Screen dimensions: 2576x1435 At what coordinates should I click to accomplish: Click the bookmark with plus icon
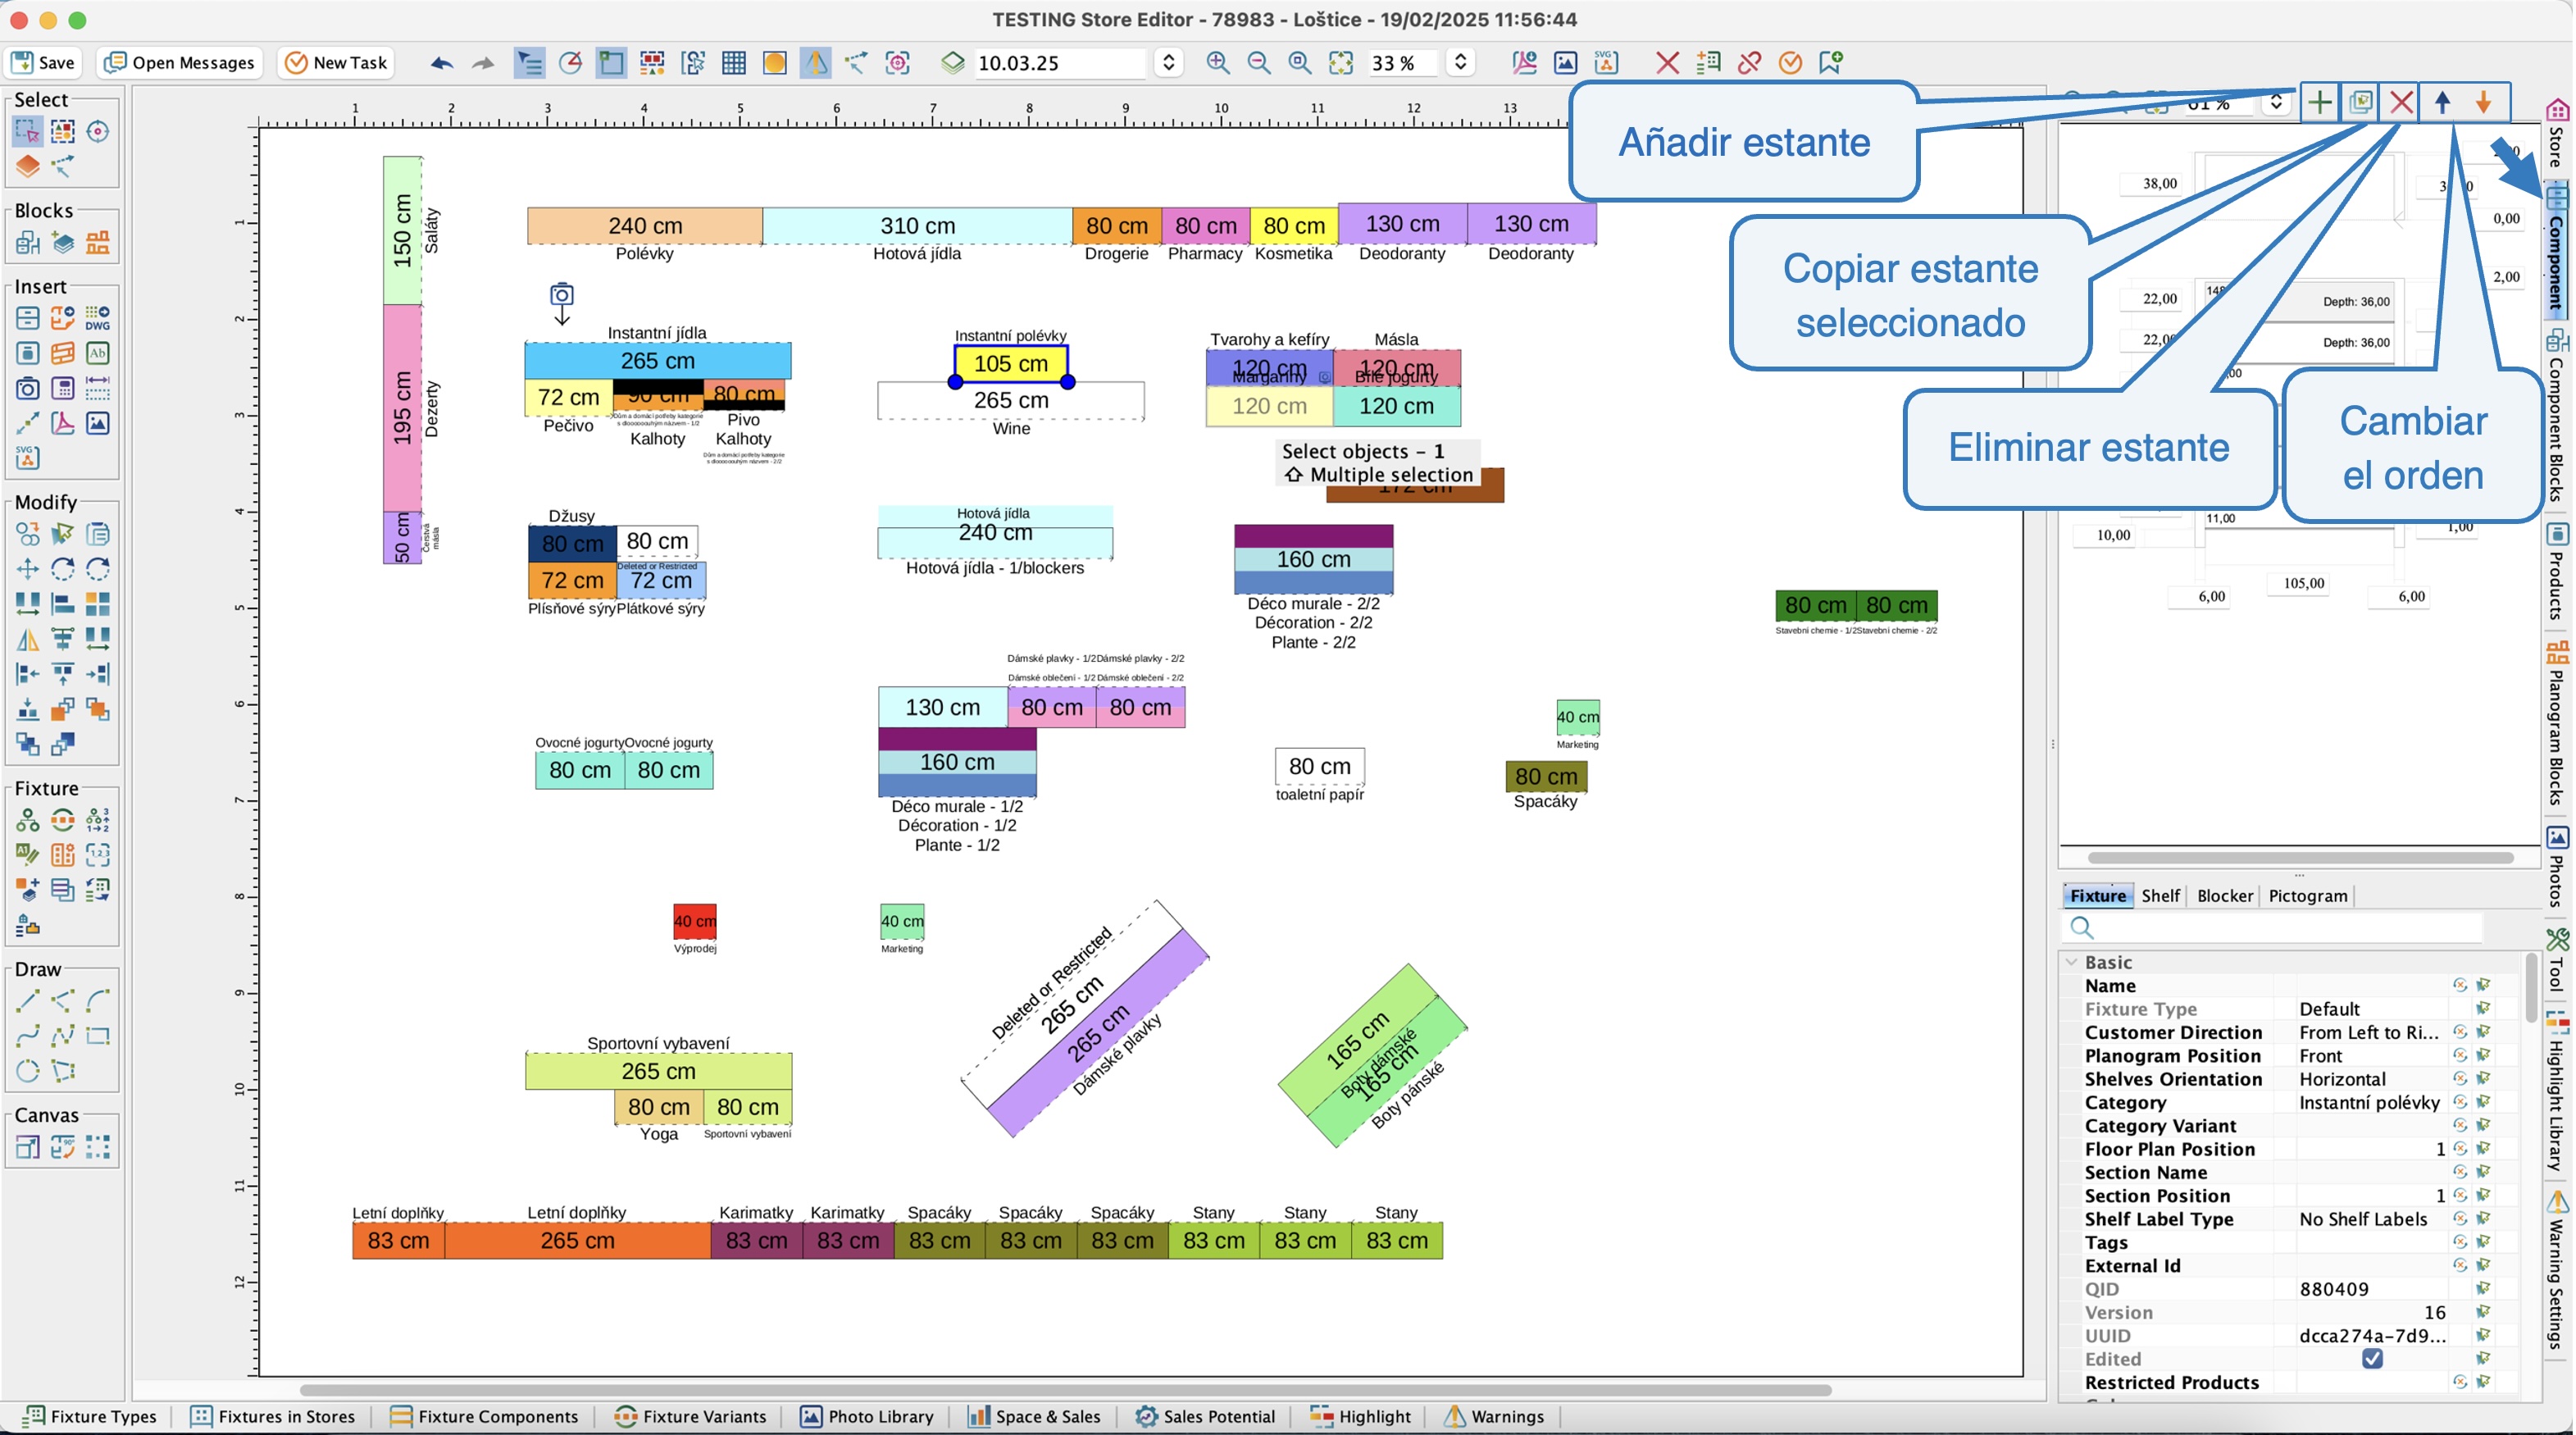point(1831,63)
